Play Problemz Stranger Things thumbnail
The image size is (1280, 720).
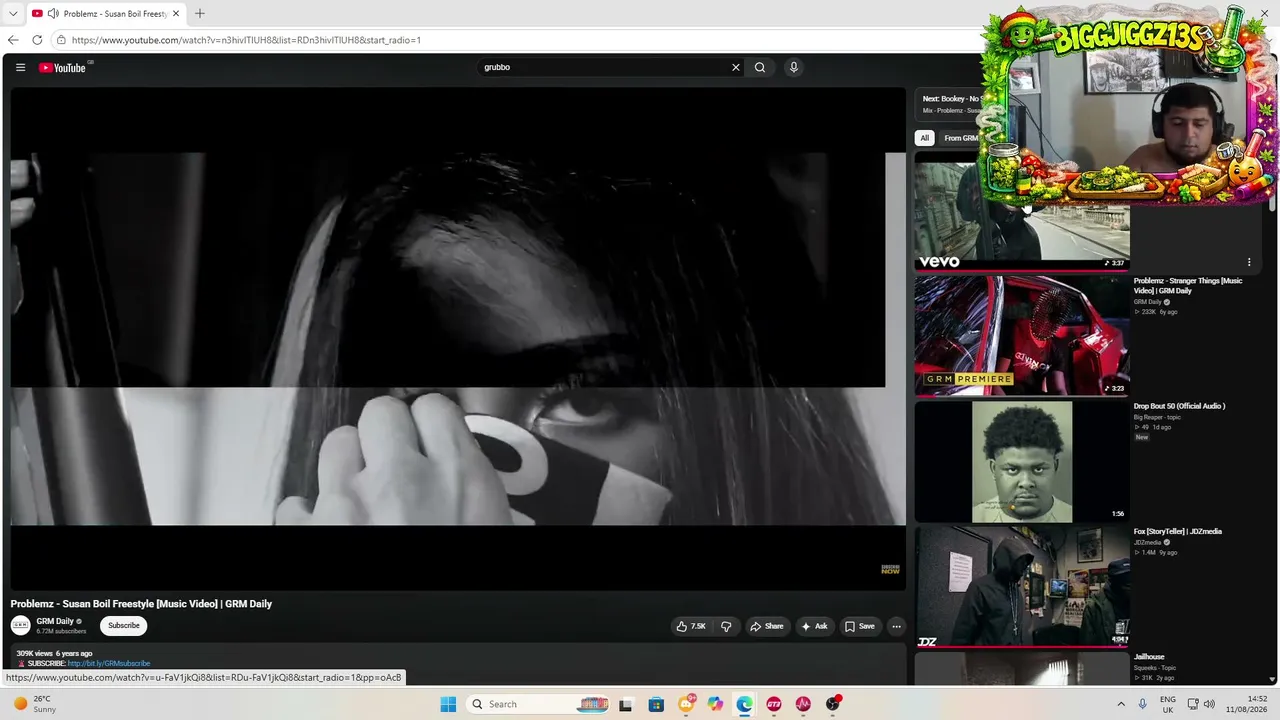(1021, 336)
